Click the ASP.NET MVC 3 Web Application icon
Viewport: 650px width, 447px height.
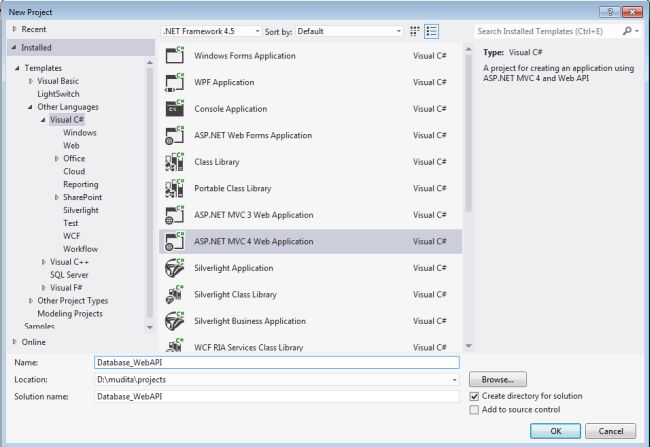175,215
